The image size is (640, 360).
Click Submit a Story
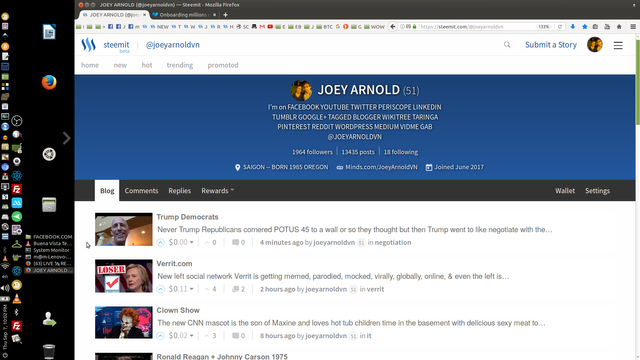[x=551, y=44]
